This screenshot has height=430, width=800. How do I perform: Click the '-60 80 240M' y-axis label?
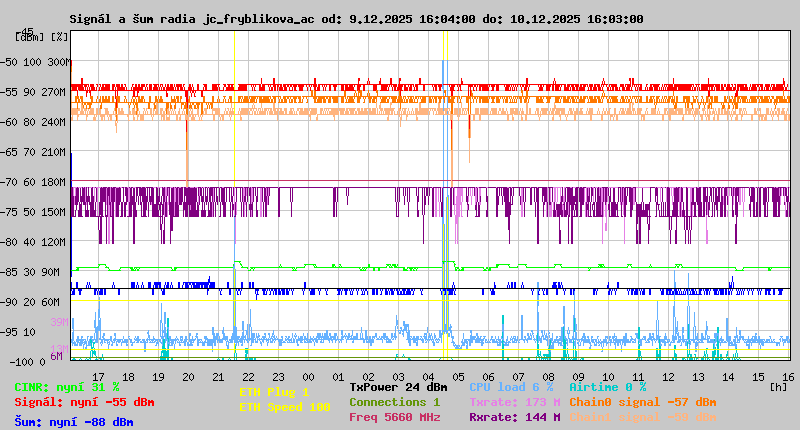[x=33, y=122]
